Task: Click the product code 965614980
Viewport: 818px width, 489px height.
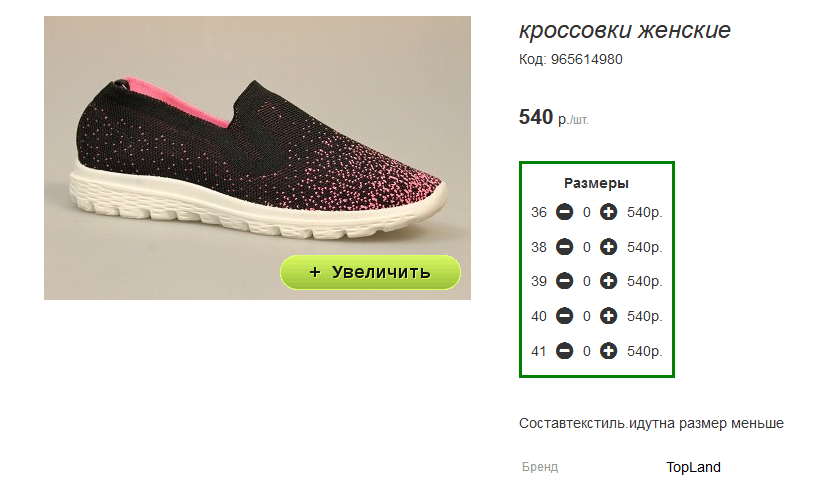Action: click(x=586, y=59)
